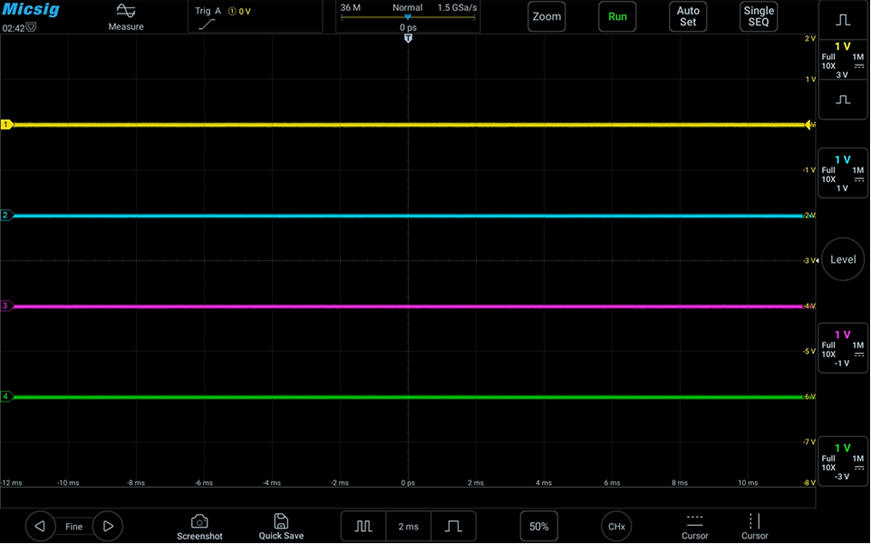Click the yellow channel 1 trace
The width and height of the screenshot is (871, 544).
tap(408, 125)
